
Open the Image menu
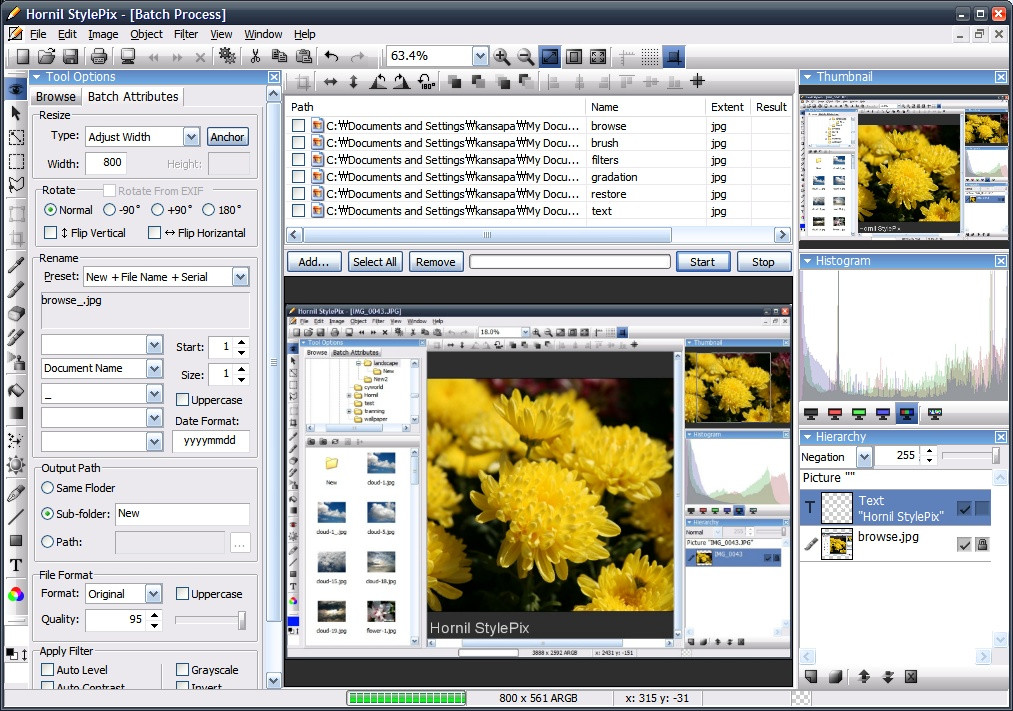[x=103, y=34]
